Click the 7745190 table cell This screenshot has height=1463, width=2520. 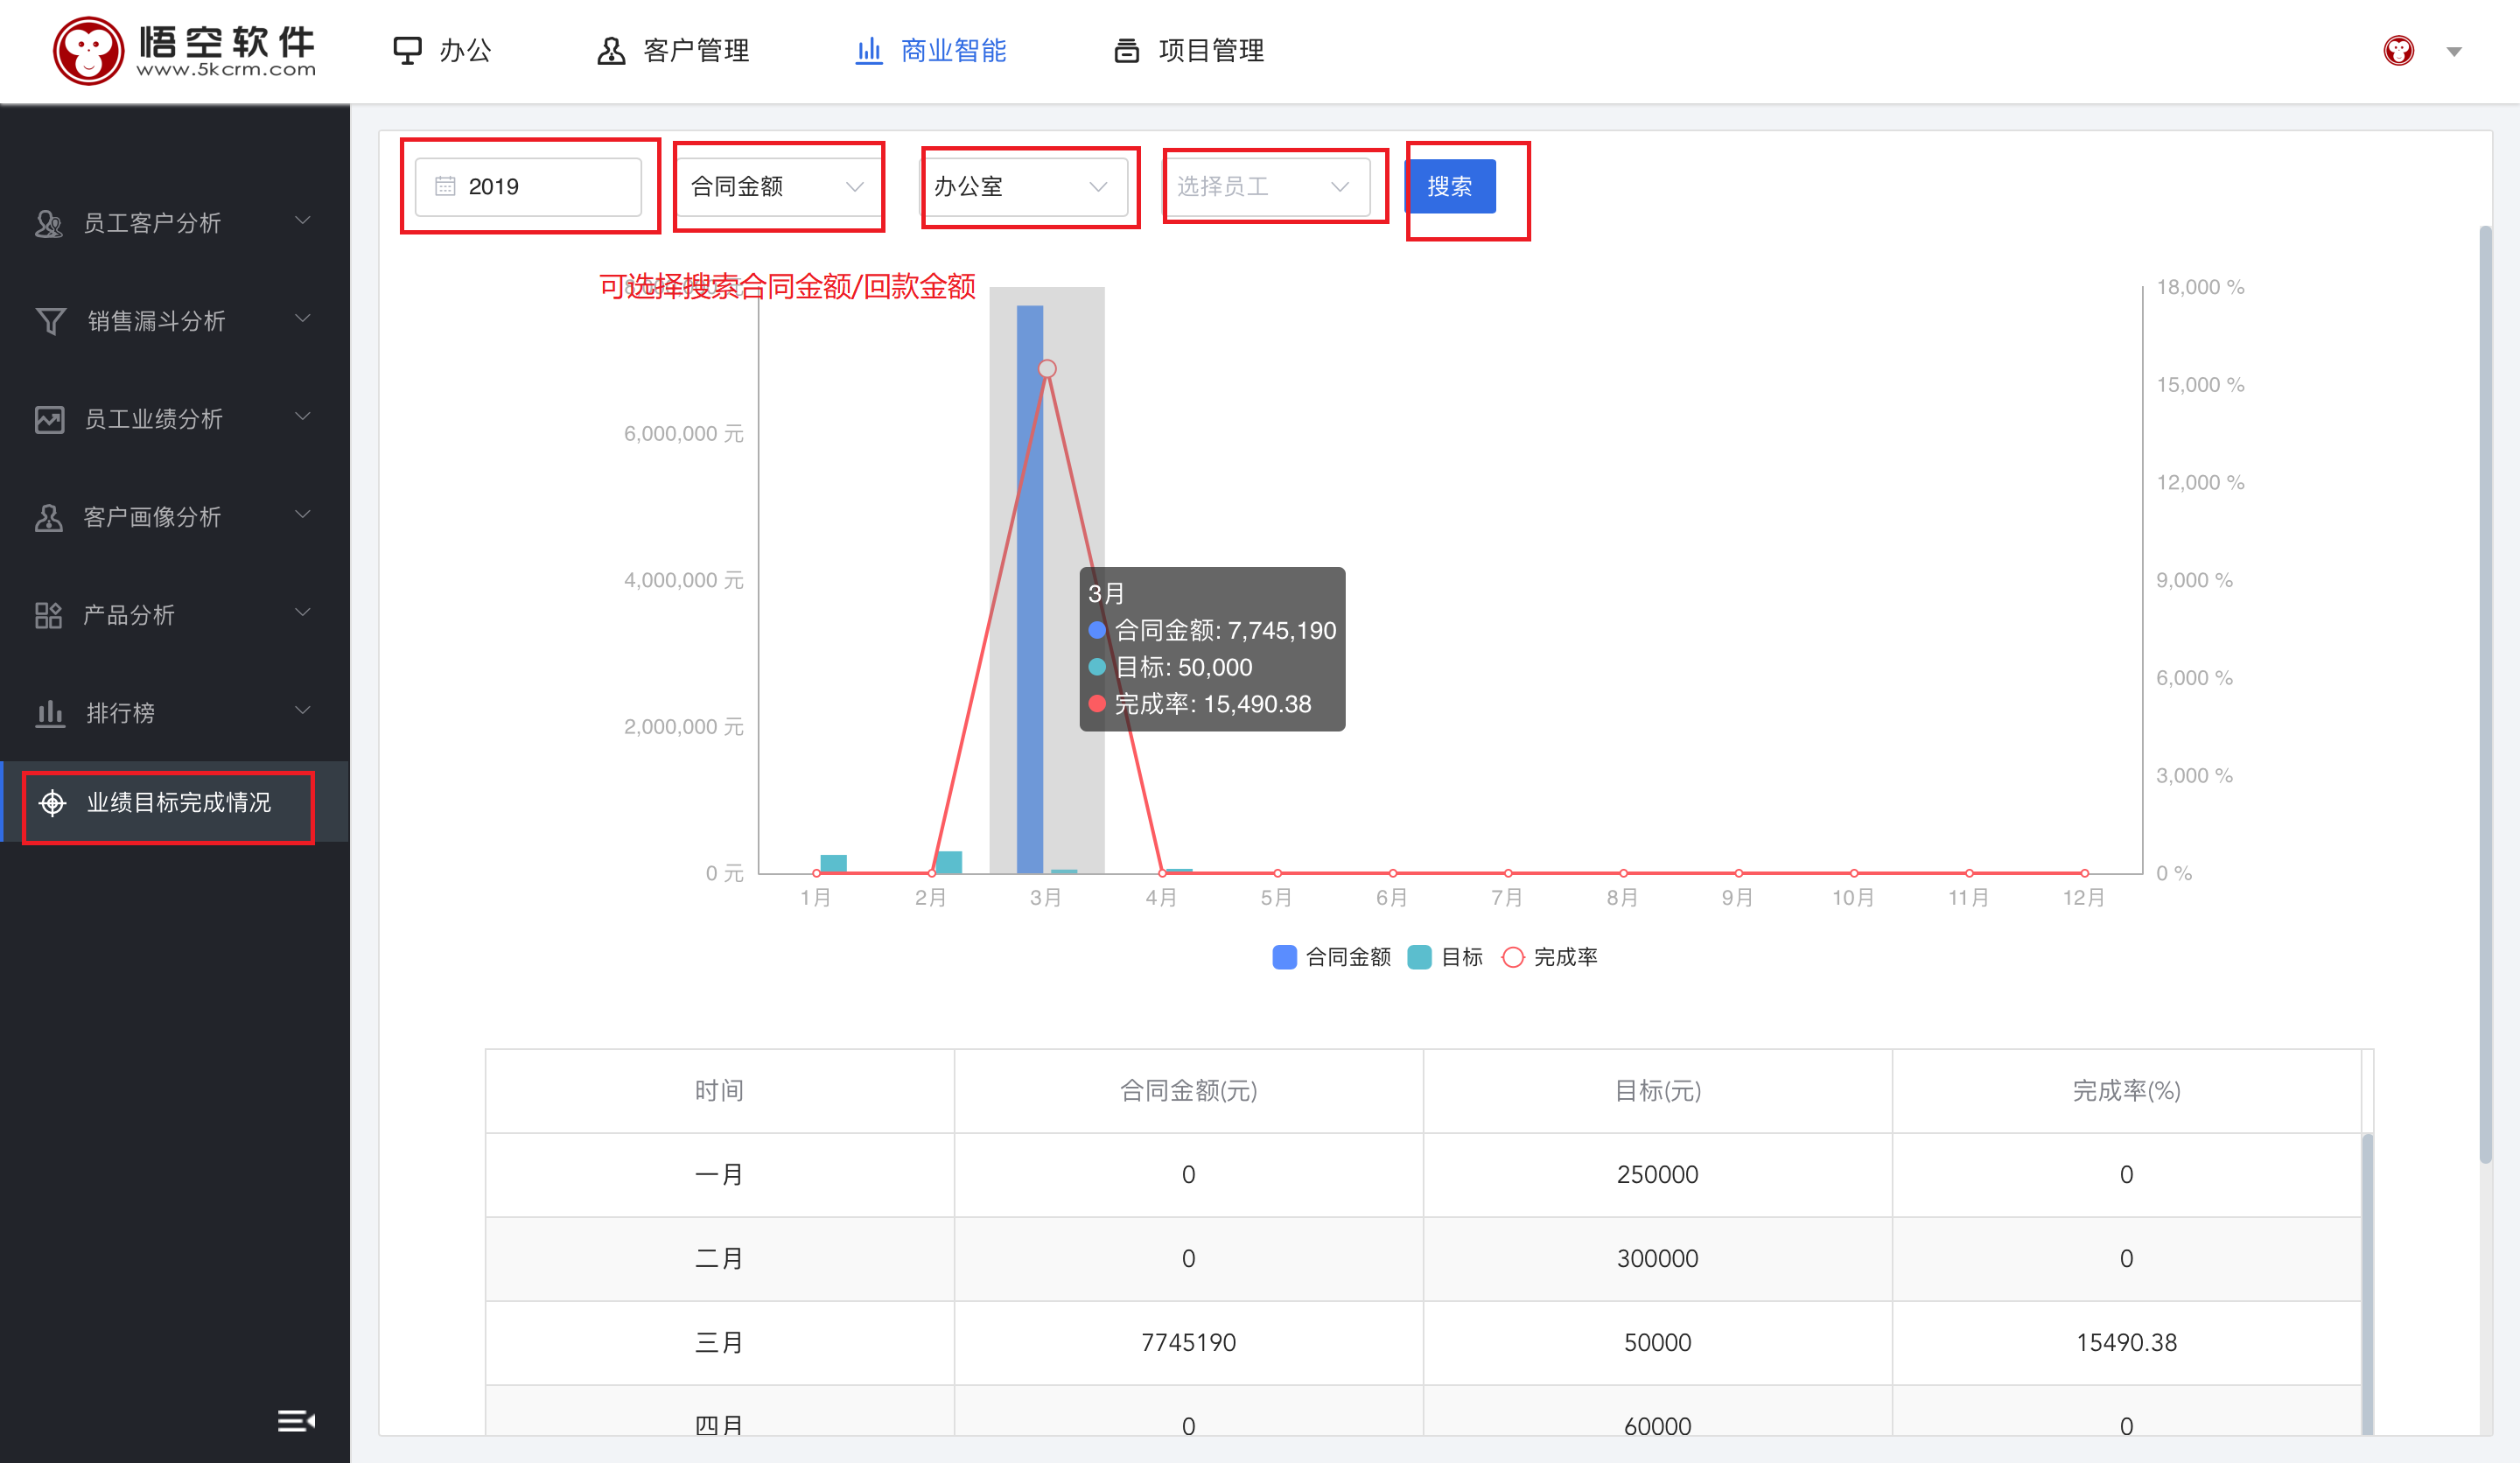(1188, 1343)
